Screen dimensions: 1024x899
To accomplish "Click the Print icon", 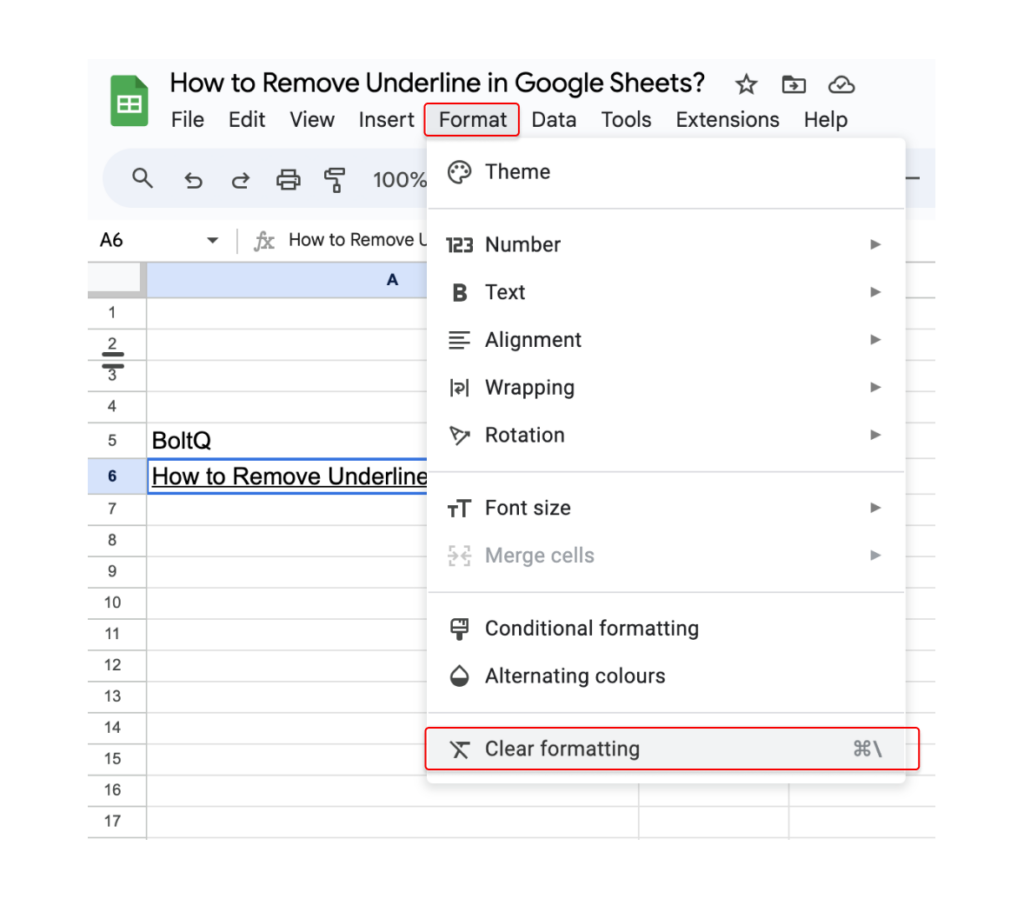I will tap(288, 179).
